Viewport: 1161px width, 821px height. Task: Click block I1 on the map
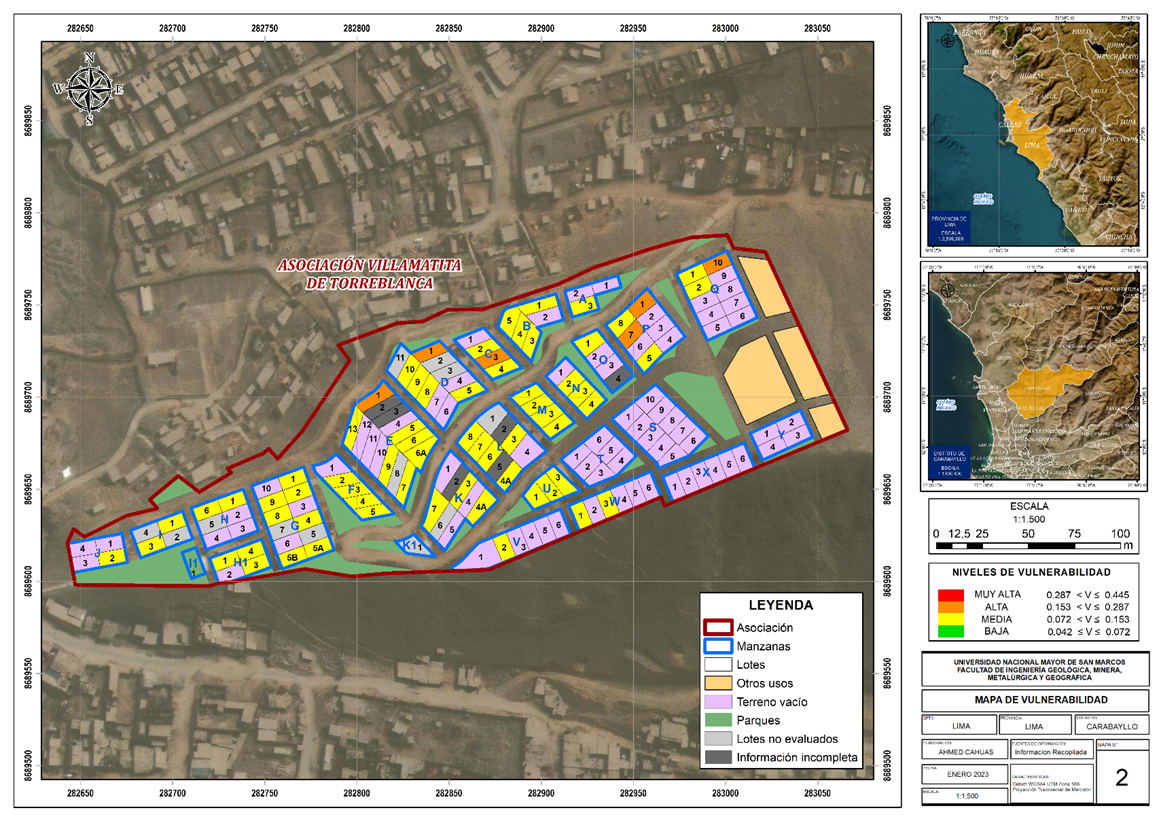193,563
